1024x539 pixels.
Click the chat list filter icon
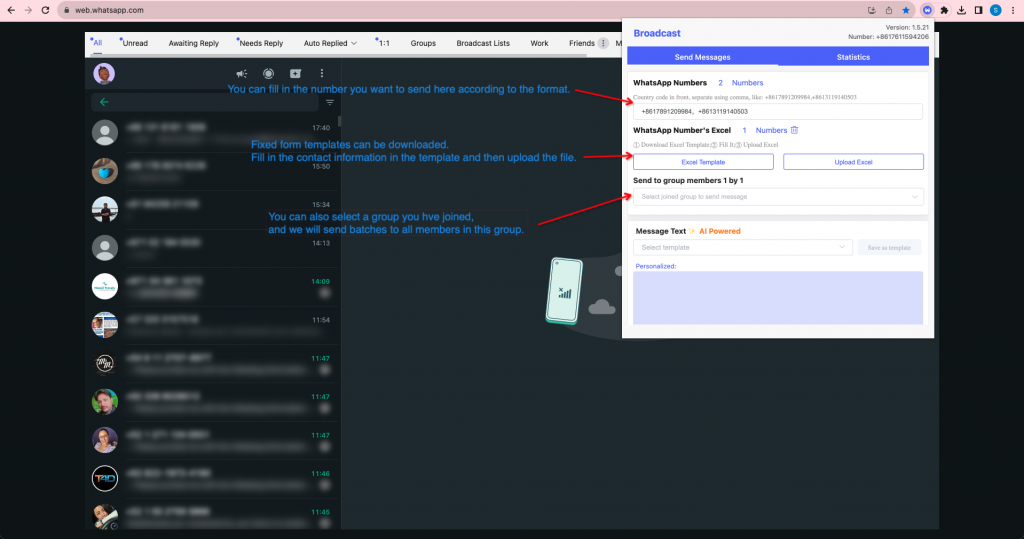[330, 102]
